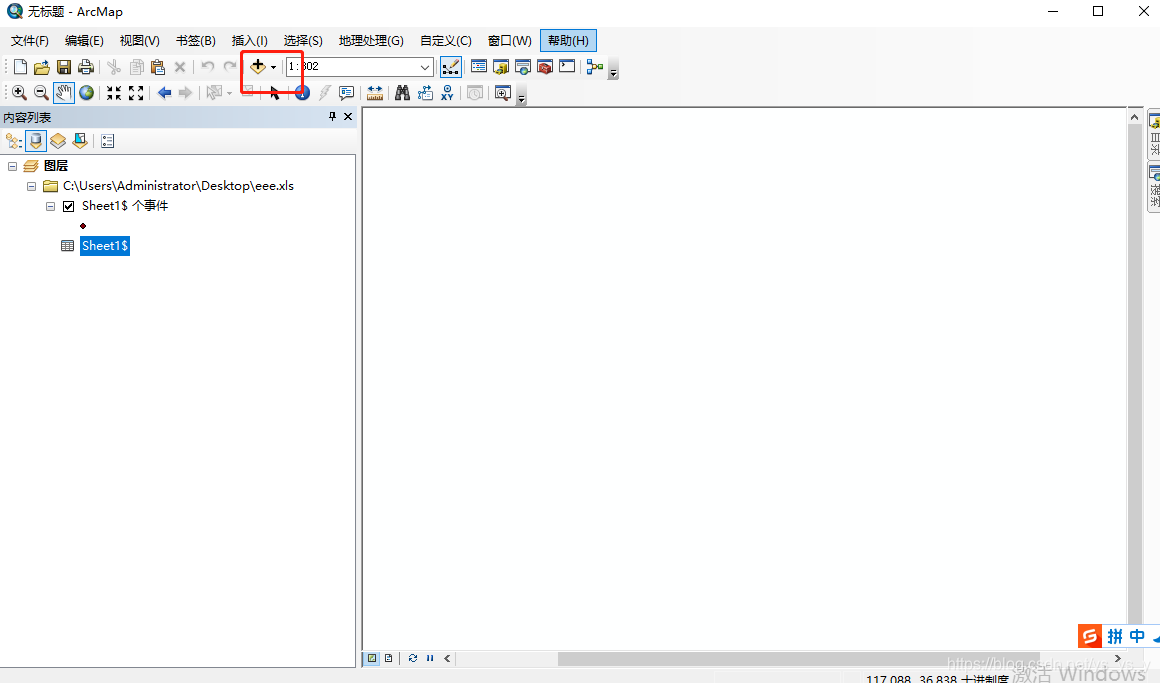Switch to List By Visibility view
Viewport: 1160px width, 683px height.
pyautogui.click(x=58, y=141)
